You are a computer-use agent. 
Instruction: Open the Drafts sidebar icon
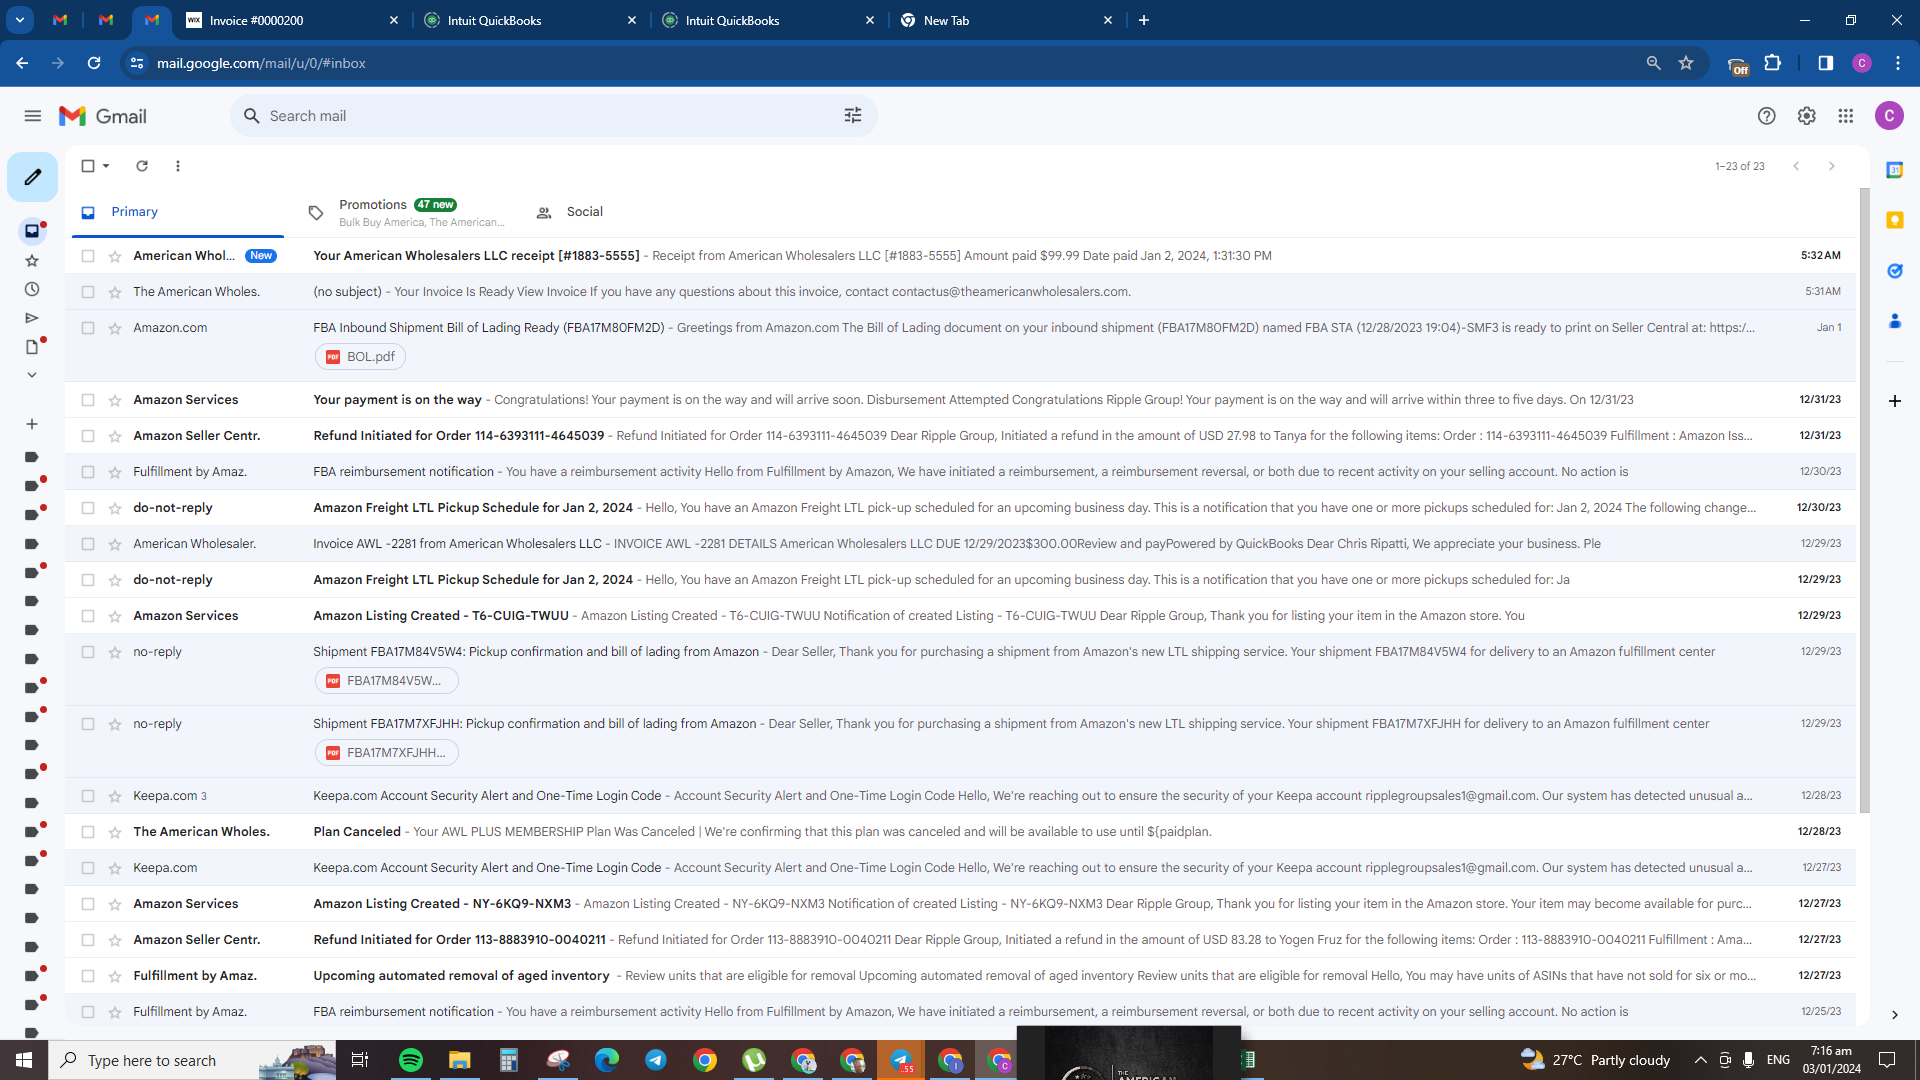click(32, 347)
